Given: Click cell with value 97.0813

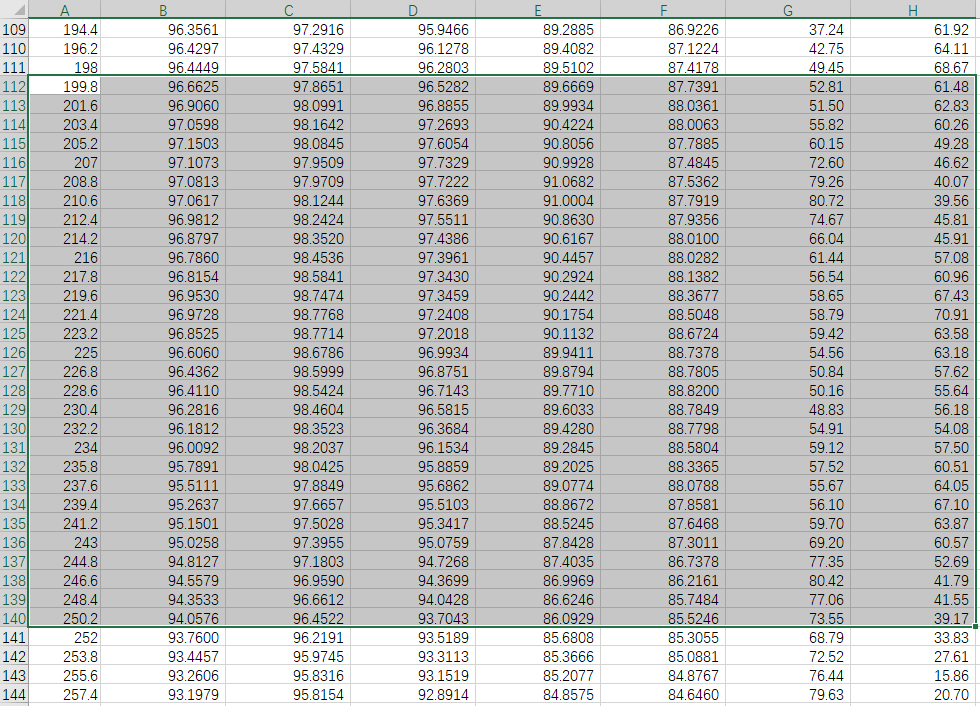Looking at the screenshot, I should [162, 181].
